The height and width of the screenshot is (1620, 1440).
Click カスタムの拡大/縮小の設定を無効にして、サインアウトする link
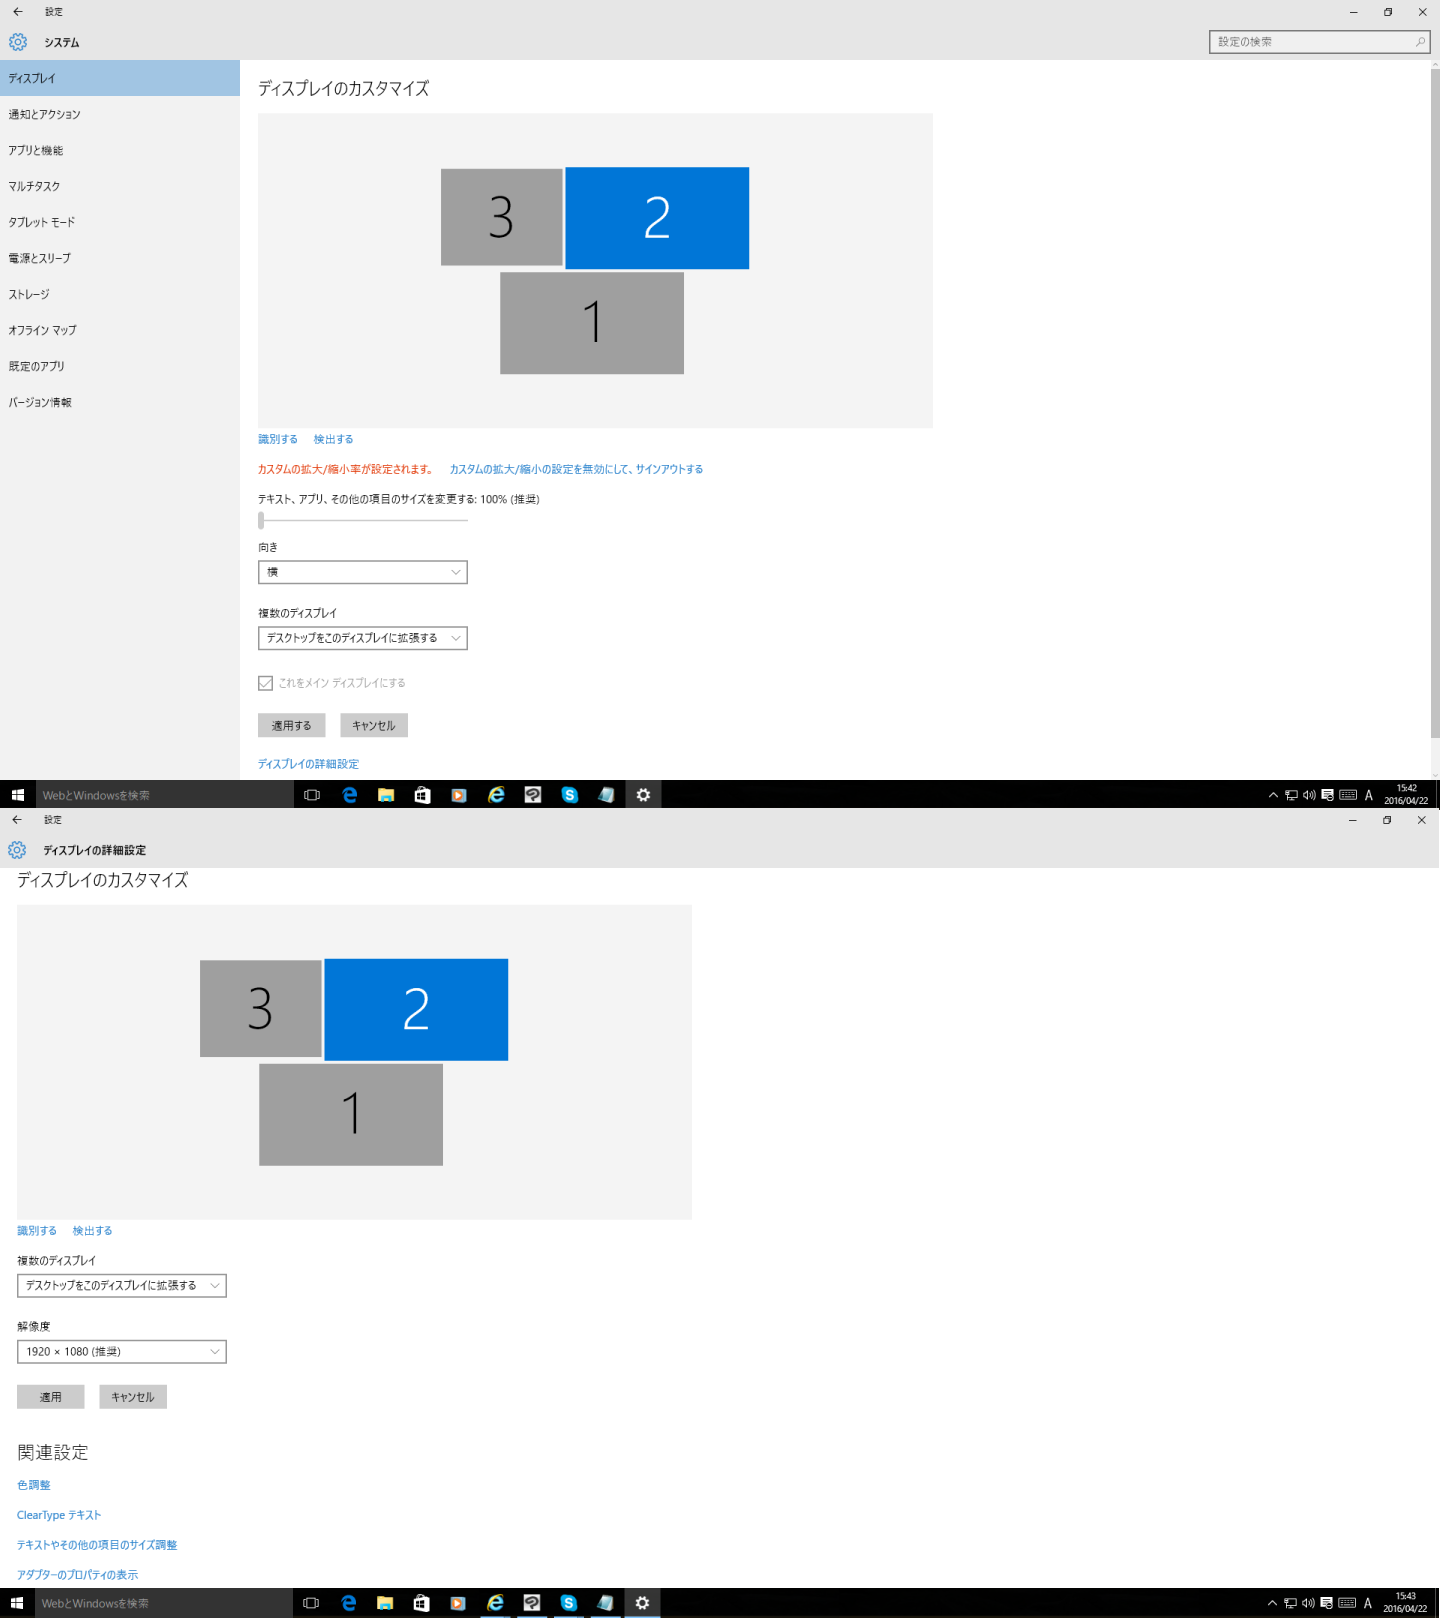(x=576, y=469)
